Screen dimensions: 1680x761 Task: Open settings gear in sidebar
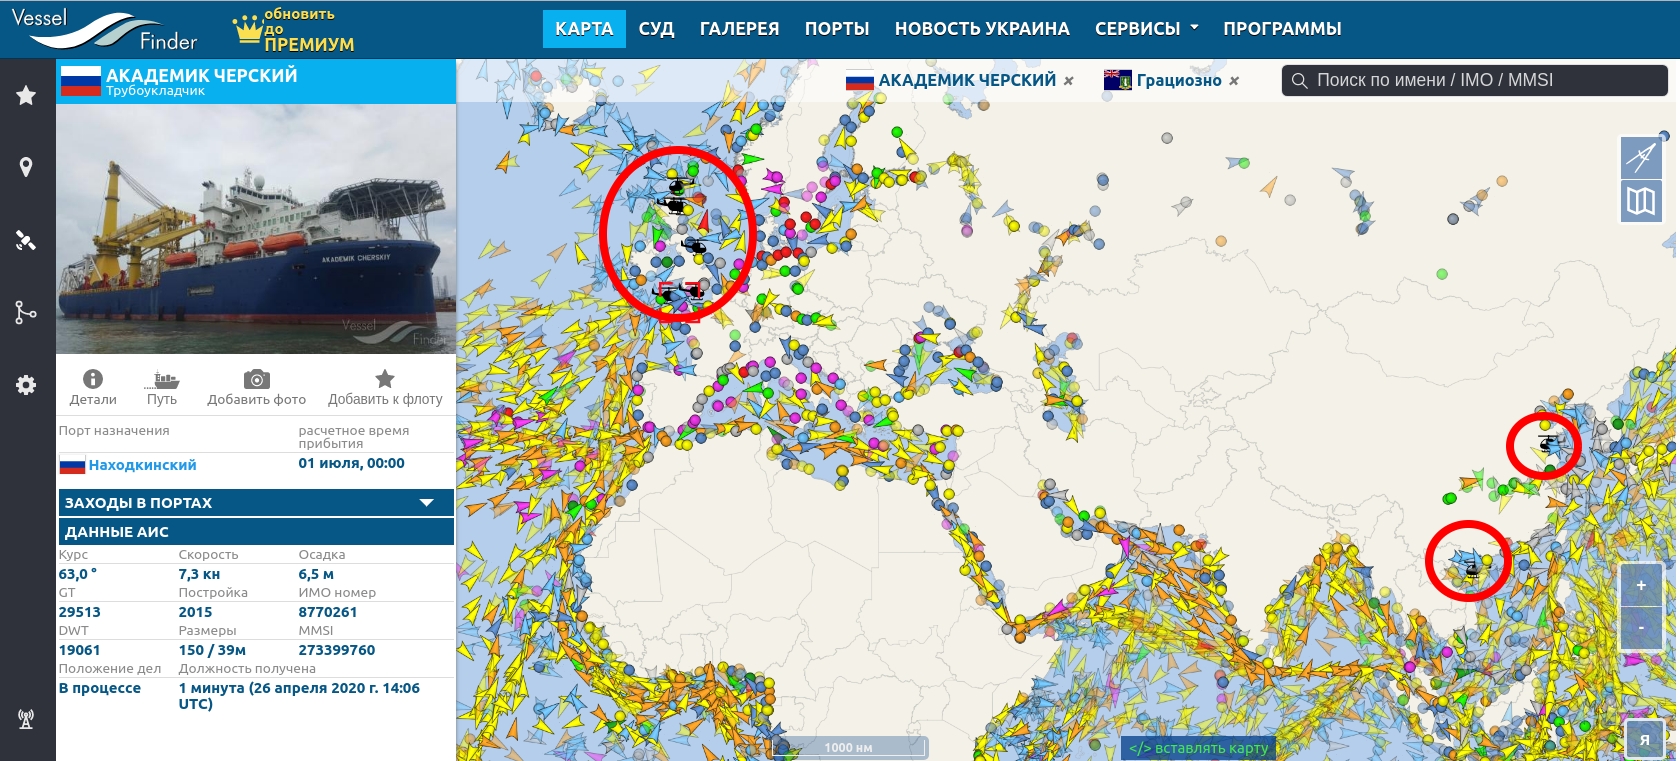(x=26, y=385)
